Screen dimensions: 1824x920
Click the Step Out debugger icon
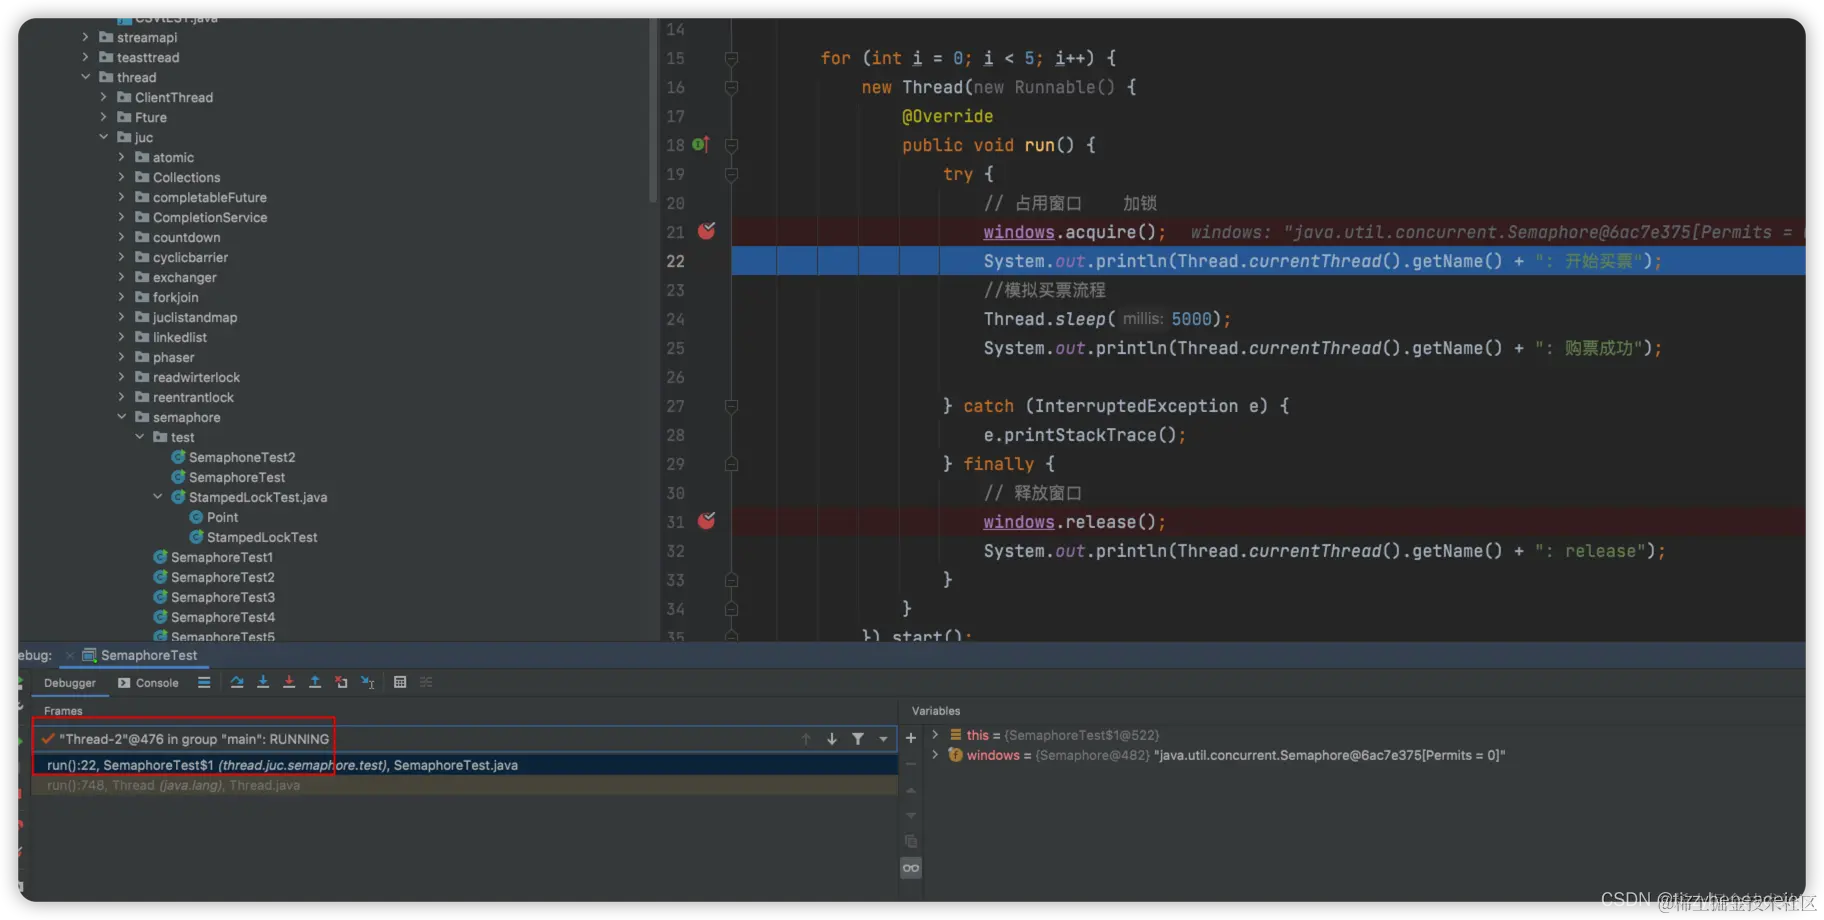coord(315,682)
